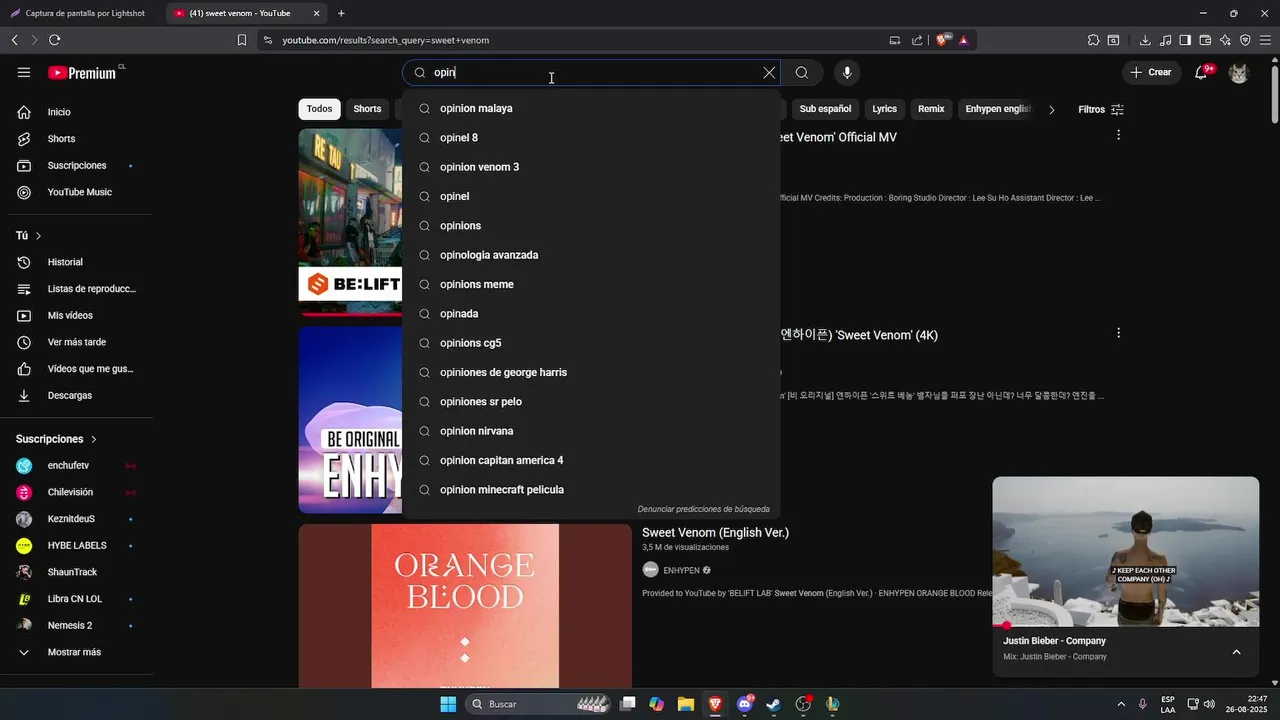
Task: Choose suggestion 'opiniones de george harris'
Action: coord(591,372)
